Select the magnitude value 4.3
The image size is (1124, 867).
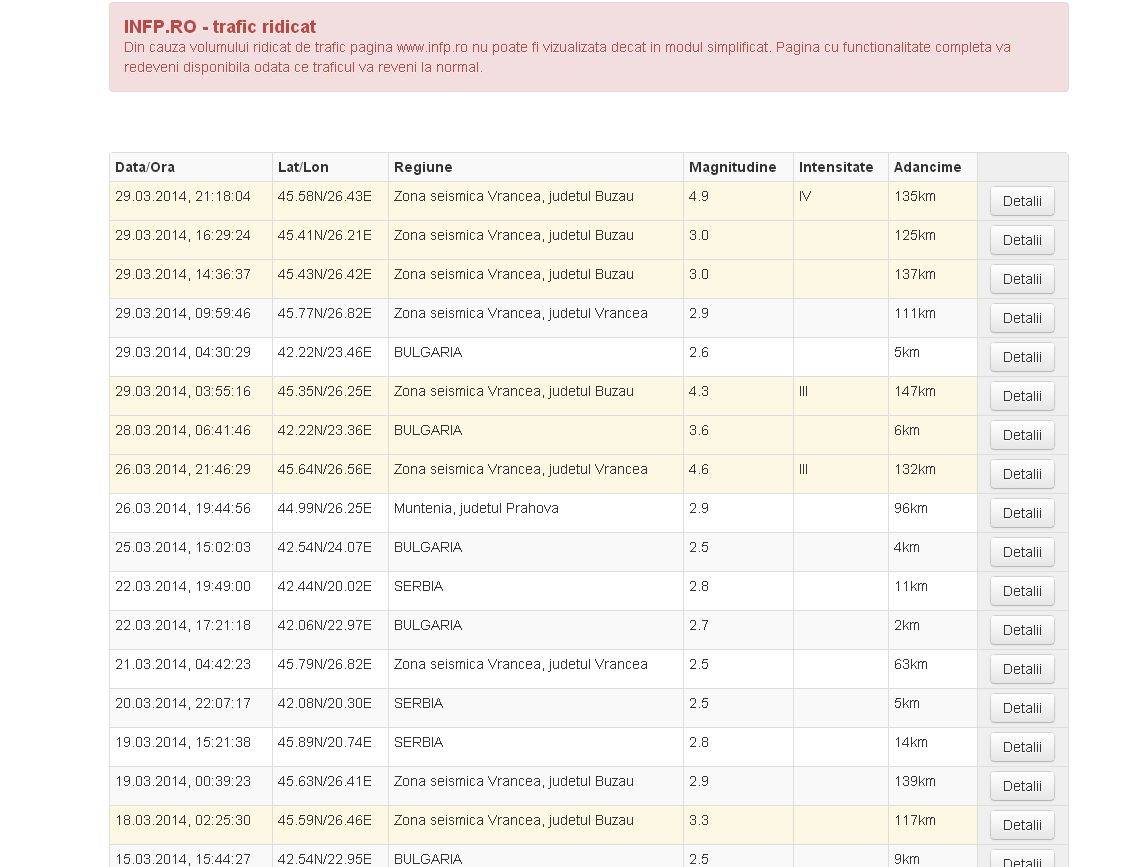point(699,392)
